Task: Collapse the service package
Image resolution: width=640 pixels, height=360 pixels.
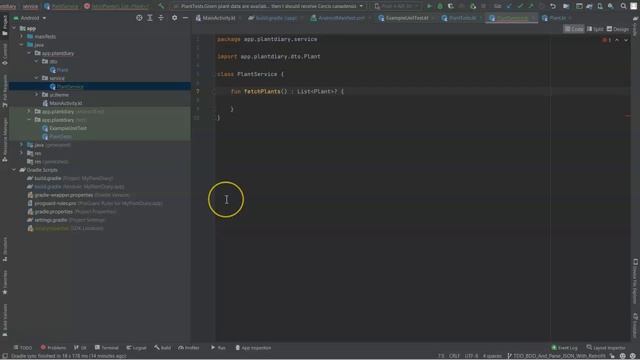Action: pos(37,78)
